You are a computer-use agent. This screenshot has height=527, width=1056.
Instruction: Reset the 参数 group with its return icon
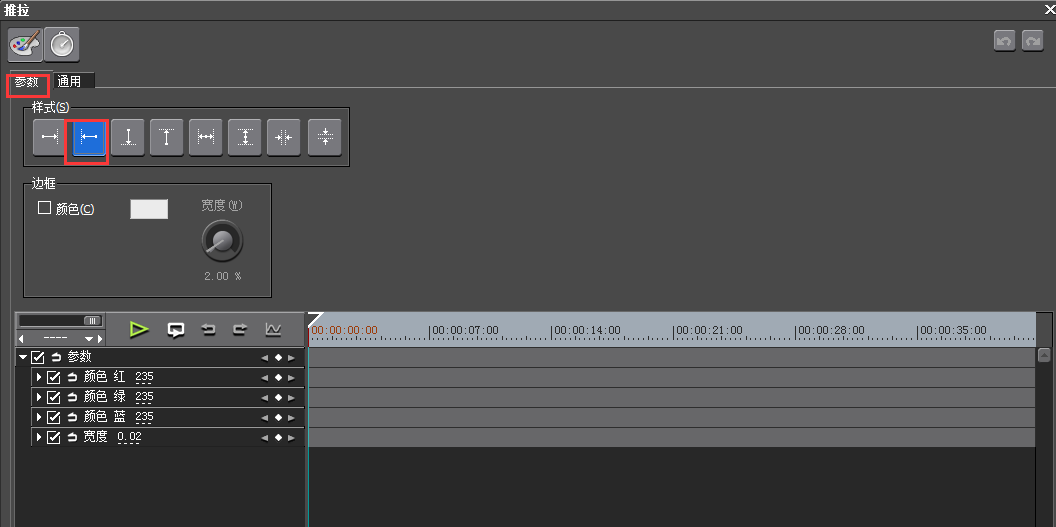pyautogui.click(x=57, y=357)
